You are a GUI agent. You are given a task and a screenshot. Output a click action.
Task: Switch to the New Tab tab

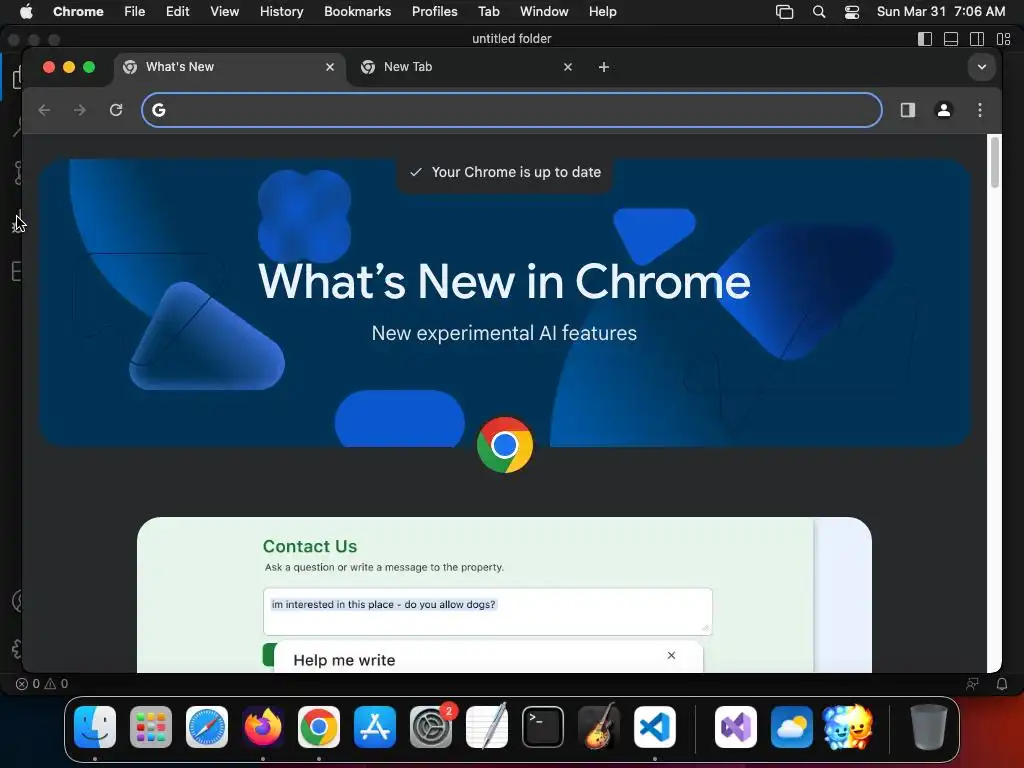[468, 67]
